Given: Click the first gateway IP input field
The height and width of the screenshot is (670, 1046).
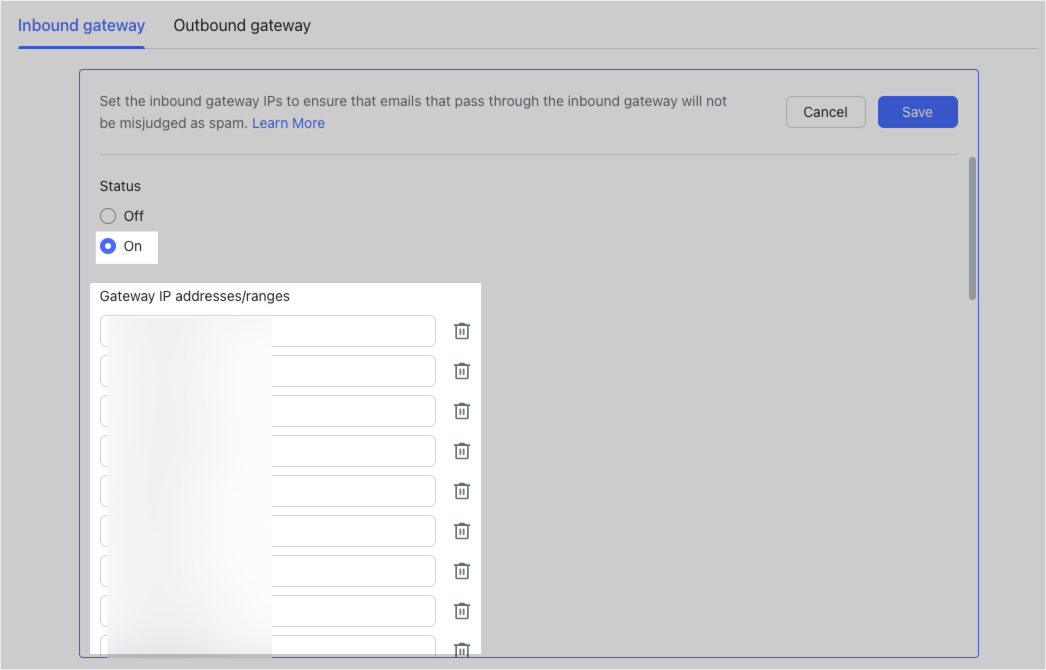Looking at the screenshot, I should 267,330.
